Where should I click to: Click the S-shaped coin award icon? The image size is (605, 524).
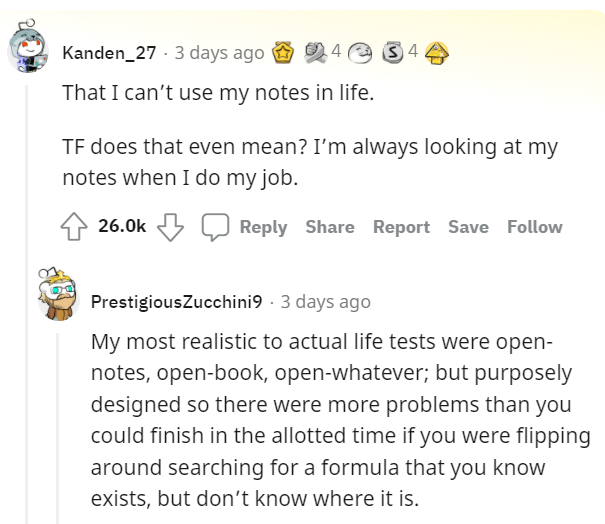(x=395, y=52)
